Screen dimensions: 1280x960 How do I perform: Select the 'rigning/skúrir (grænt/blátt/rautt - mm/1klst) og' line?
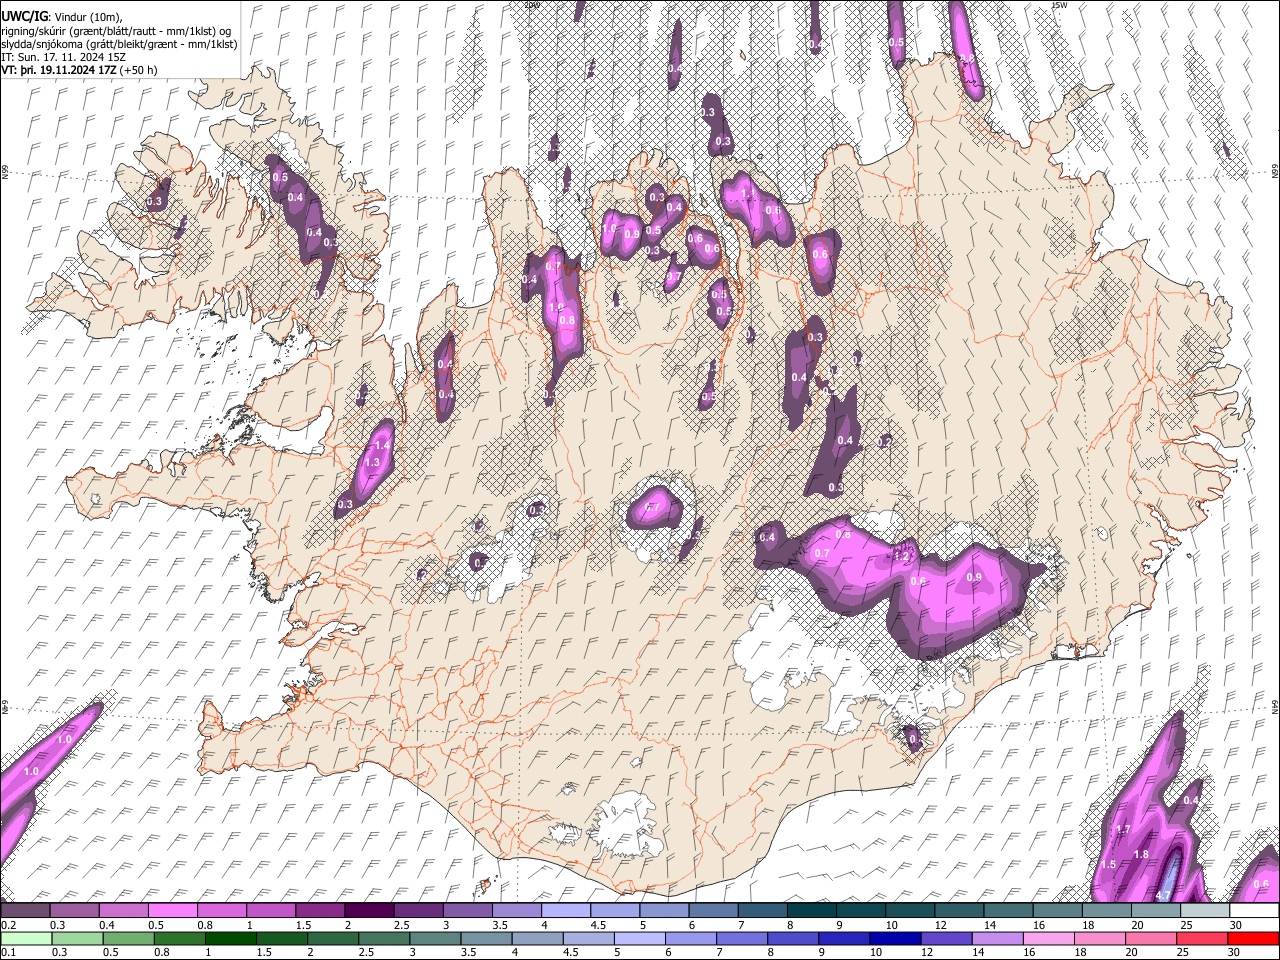[116, 31]
